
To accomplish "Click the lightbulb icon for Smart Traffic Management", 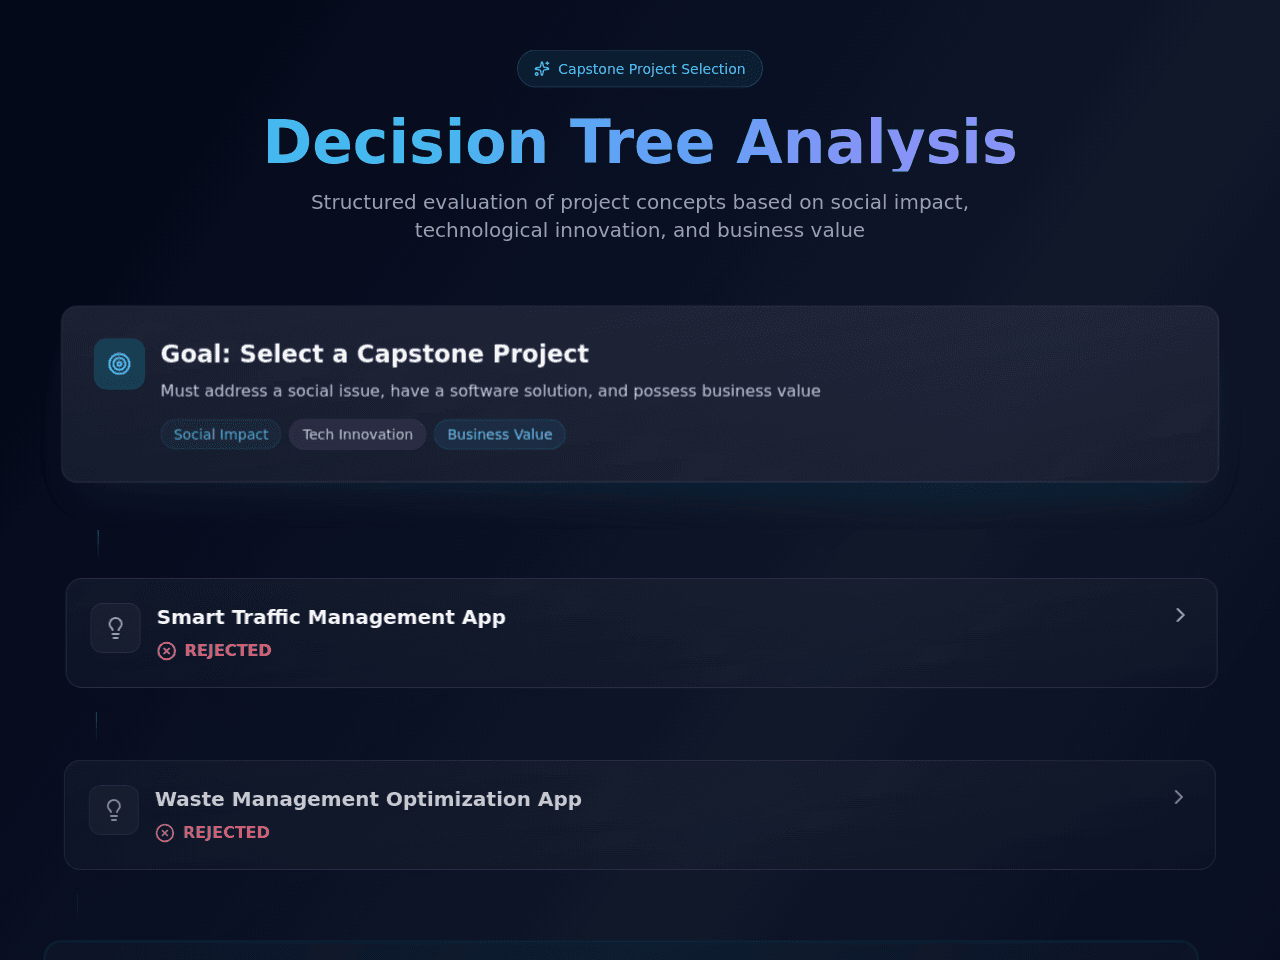I will (116, 628).
